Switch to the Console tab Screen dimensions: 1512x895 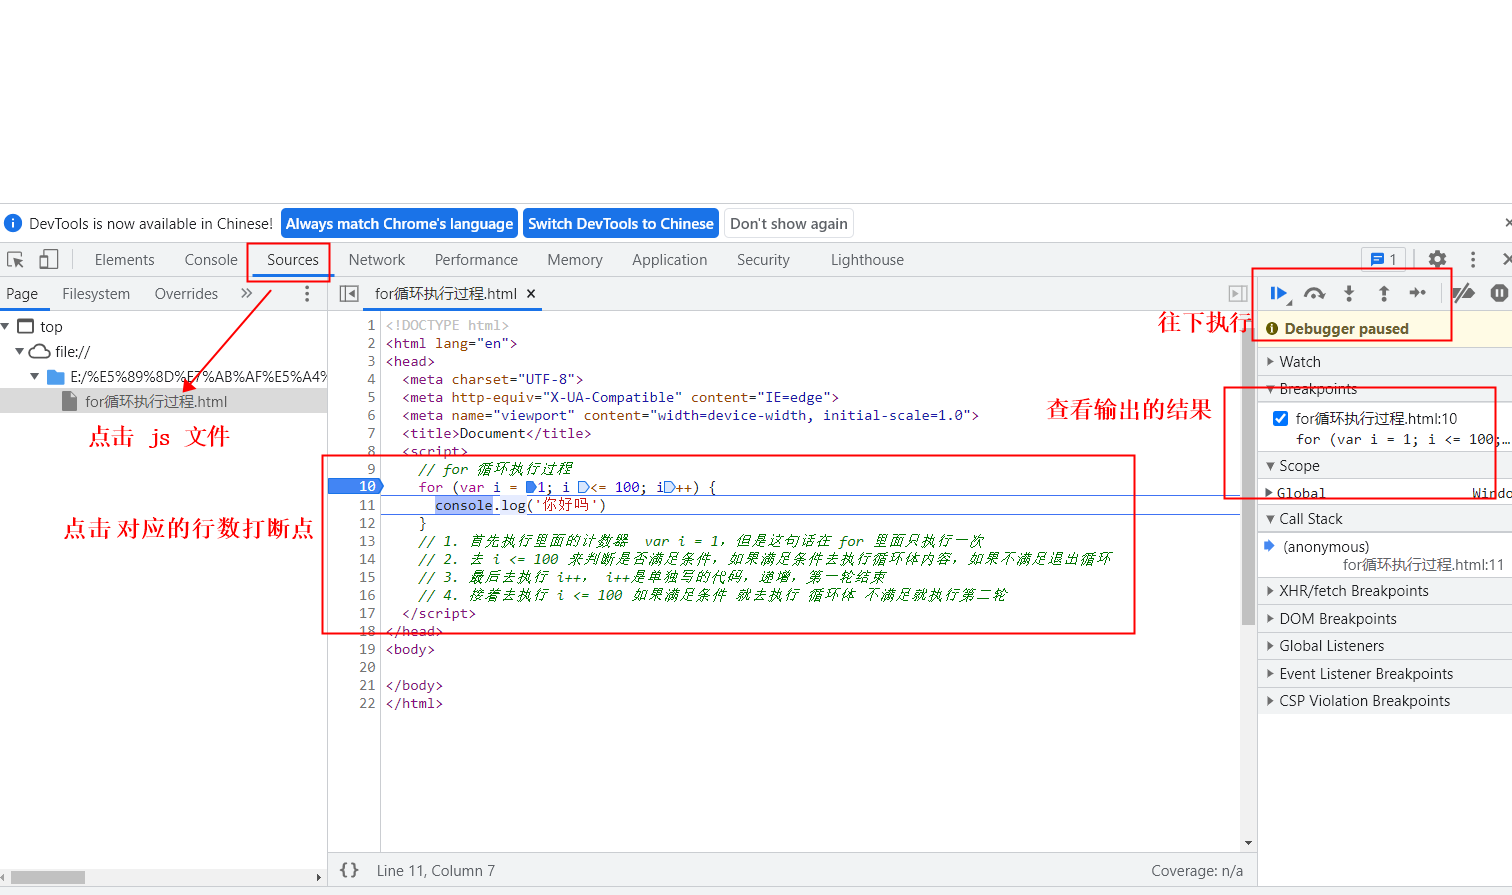click(211, 260)
